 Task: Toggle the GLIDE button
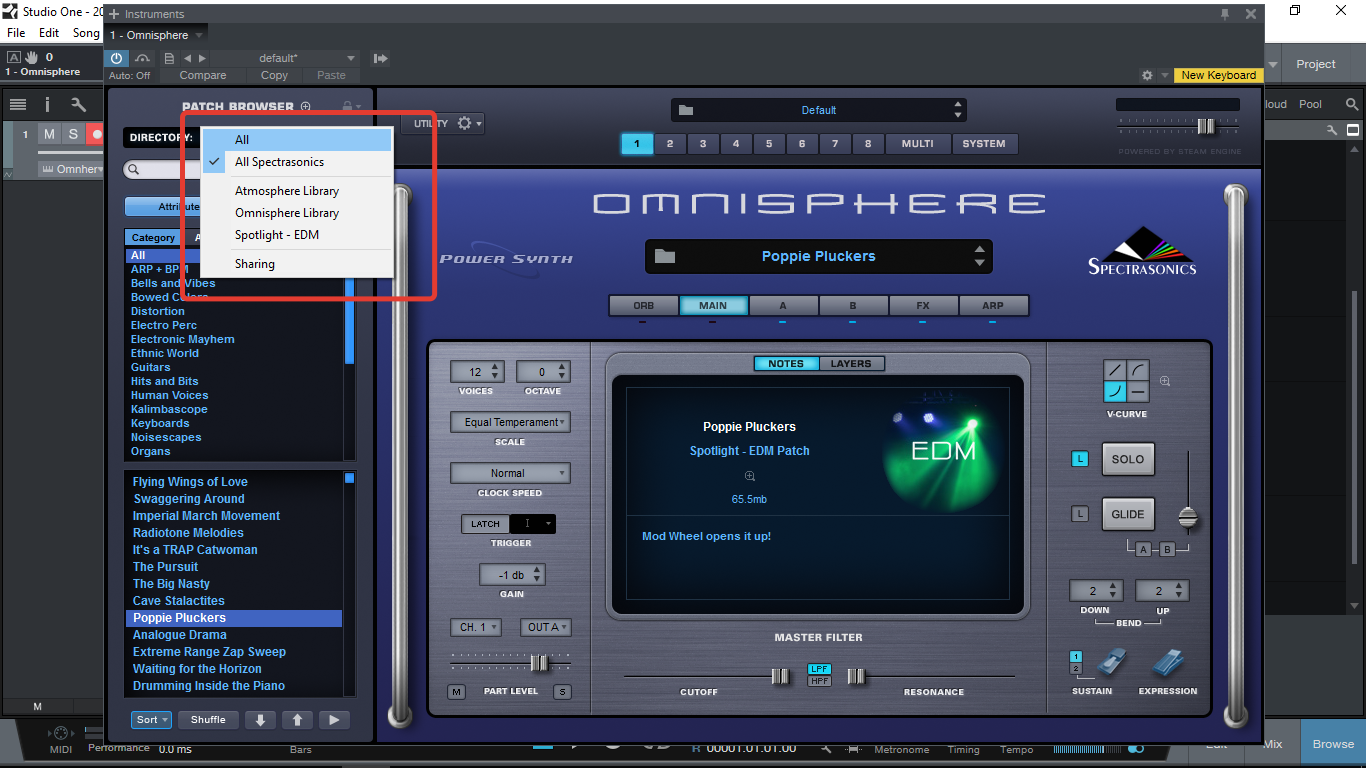pos(1128,515)
